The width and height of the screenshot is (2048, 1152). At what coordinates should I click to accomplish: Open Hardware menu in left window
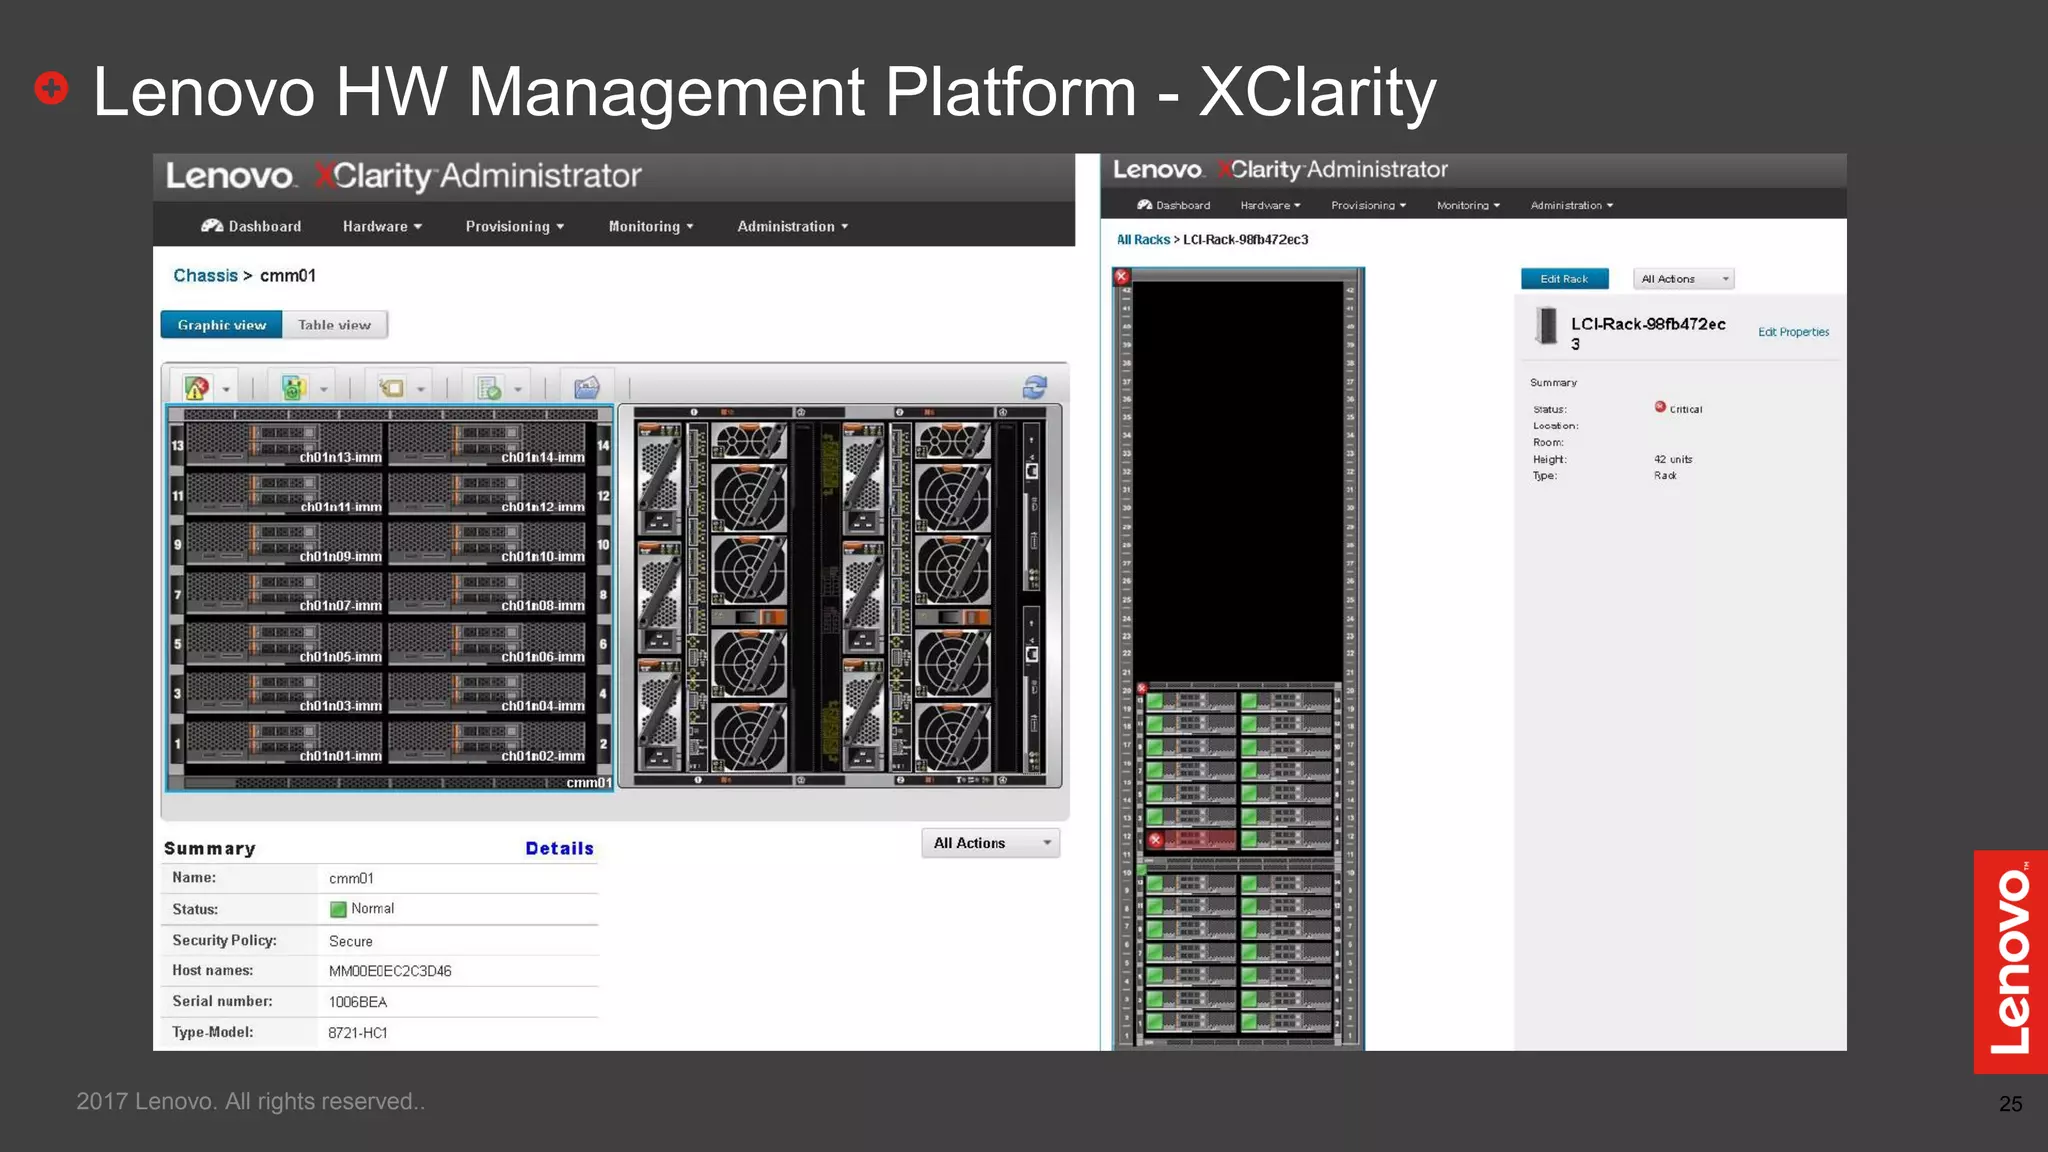382,226
